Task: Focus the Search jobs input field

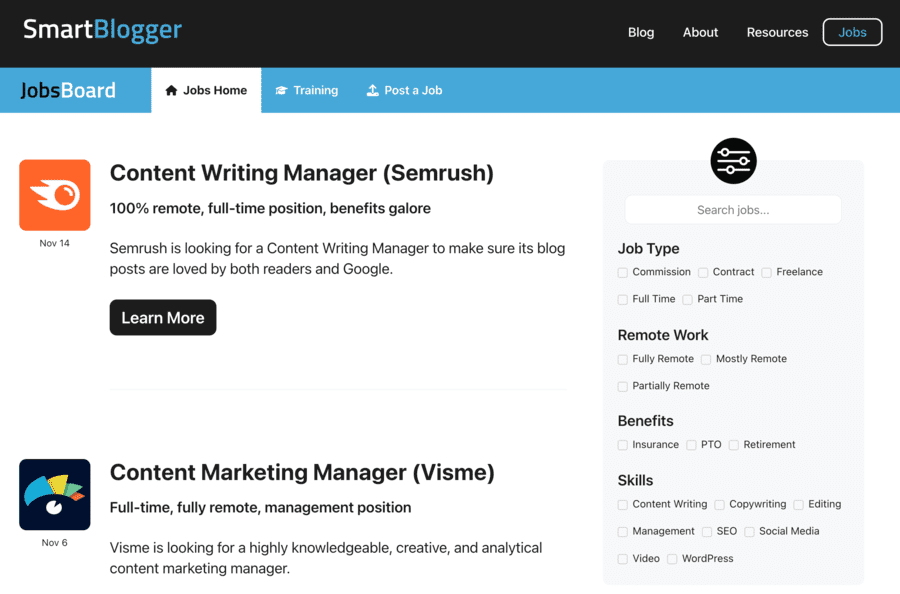Action: 733,210
